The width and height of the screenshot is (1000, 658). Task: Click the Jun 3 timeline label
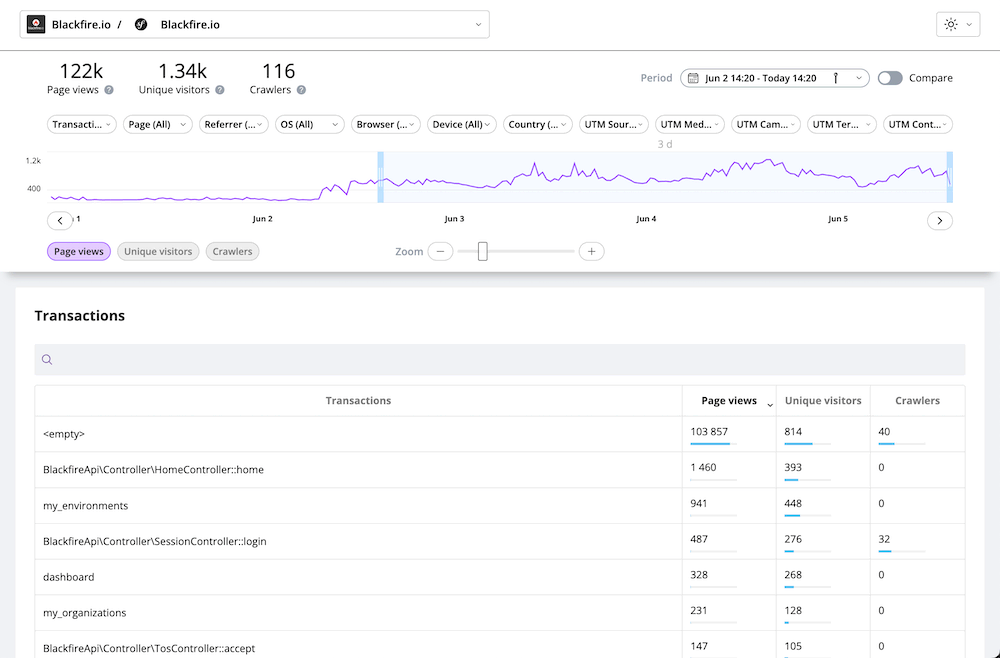454,219
